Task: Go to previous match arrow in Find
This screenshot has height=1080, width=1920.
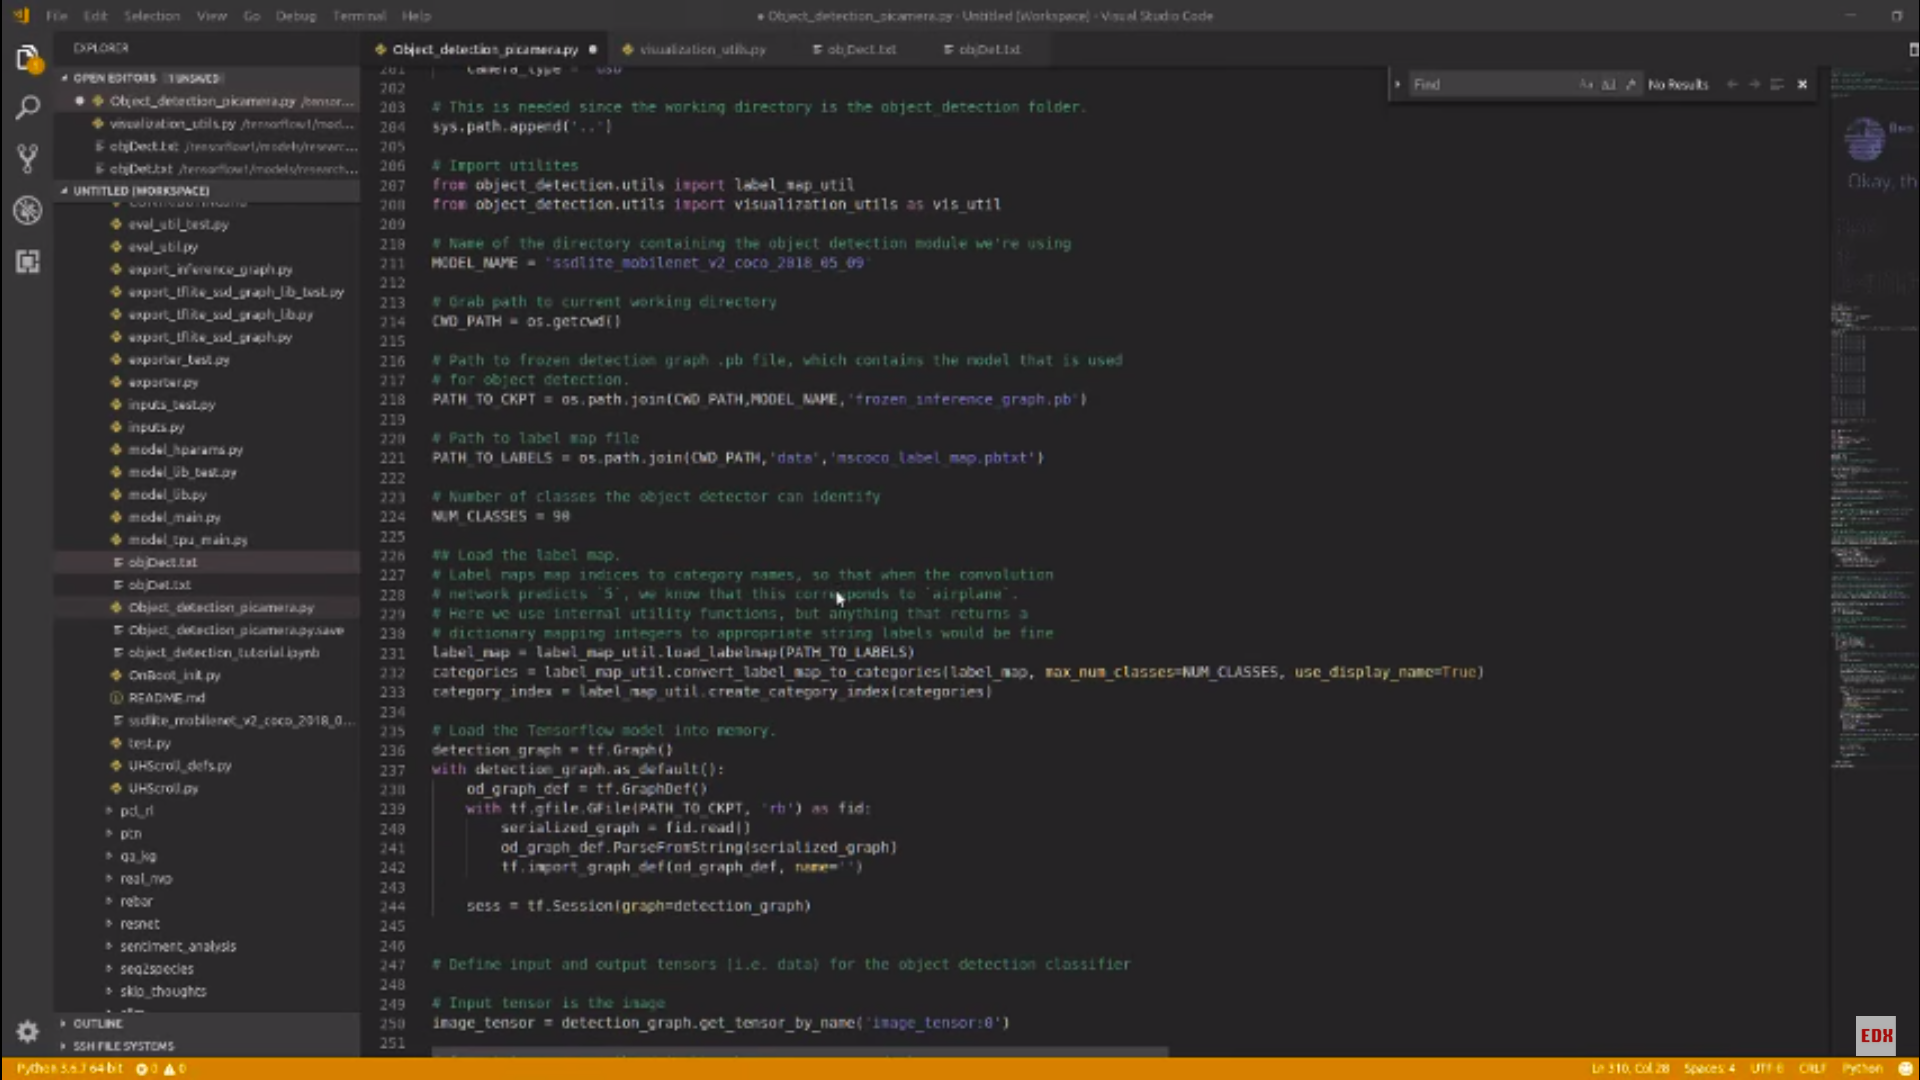Action: (1732, 85)
